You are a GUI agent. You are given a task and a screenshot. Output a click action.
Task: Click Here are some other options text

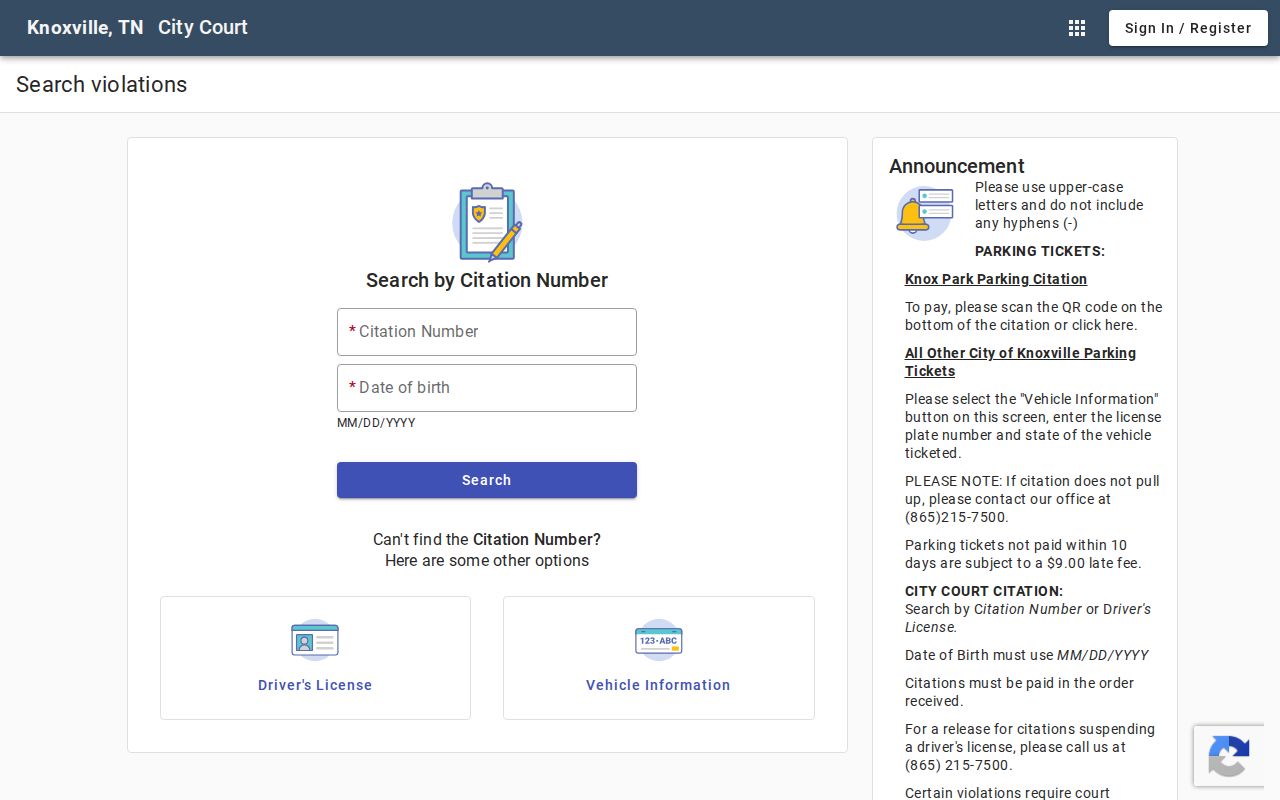click(x=487, y=560)
